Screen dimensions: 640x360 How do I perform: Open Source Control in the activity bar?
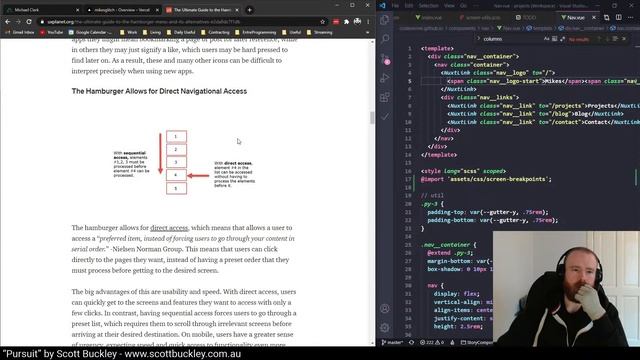click(x=385, y=59)
